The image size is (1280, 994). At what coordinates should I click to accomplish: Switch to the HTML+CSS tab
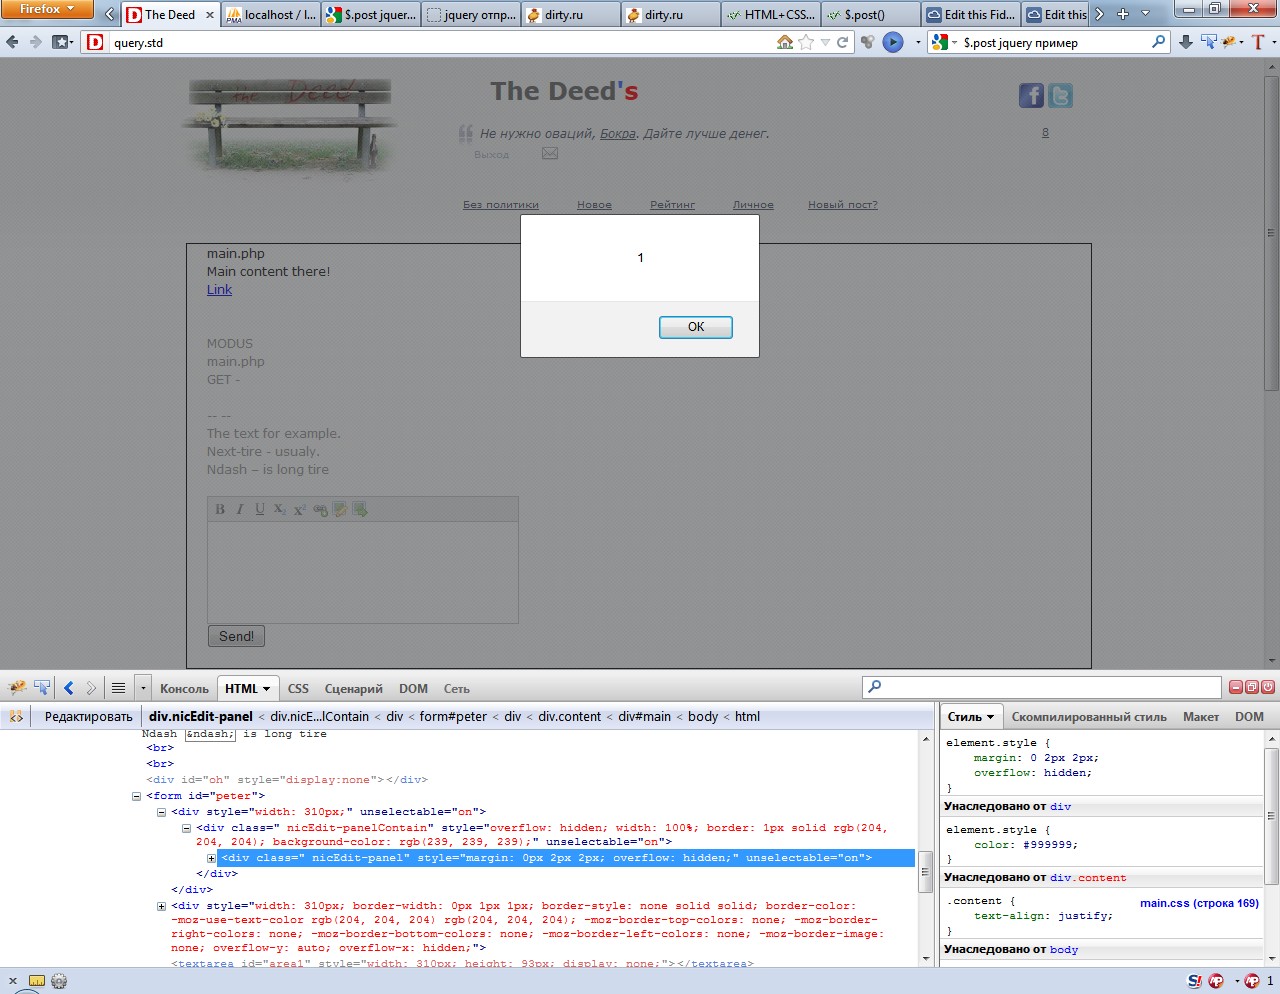[x=771, y=14]
